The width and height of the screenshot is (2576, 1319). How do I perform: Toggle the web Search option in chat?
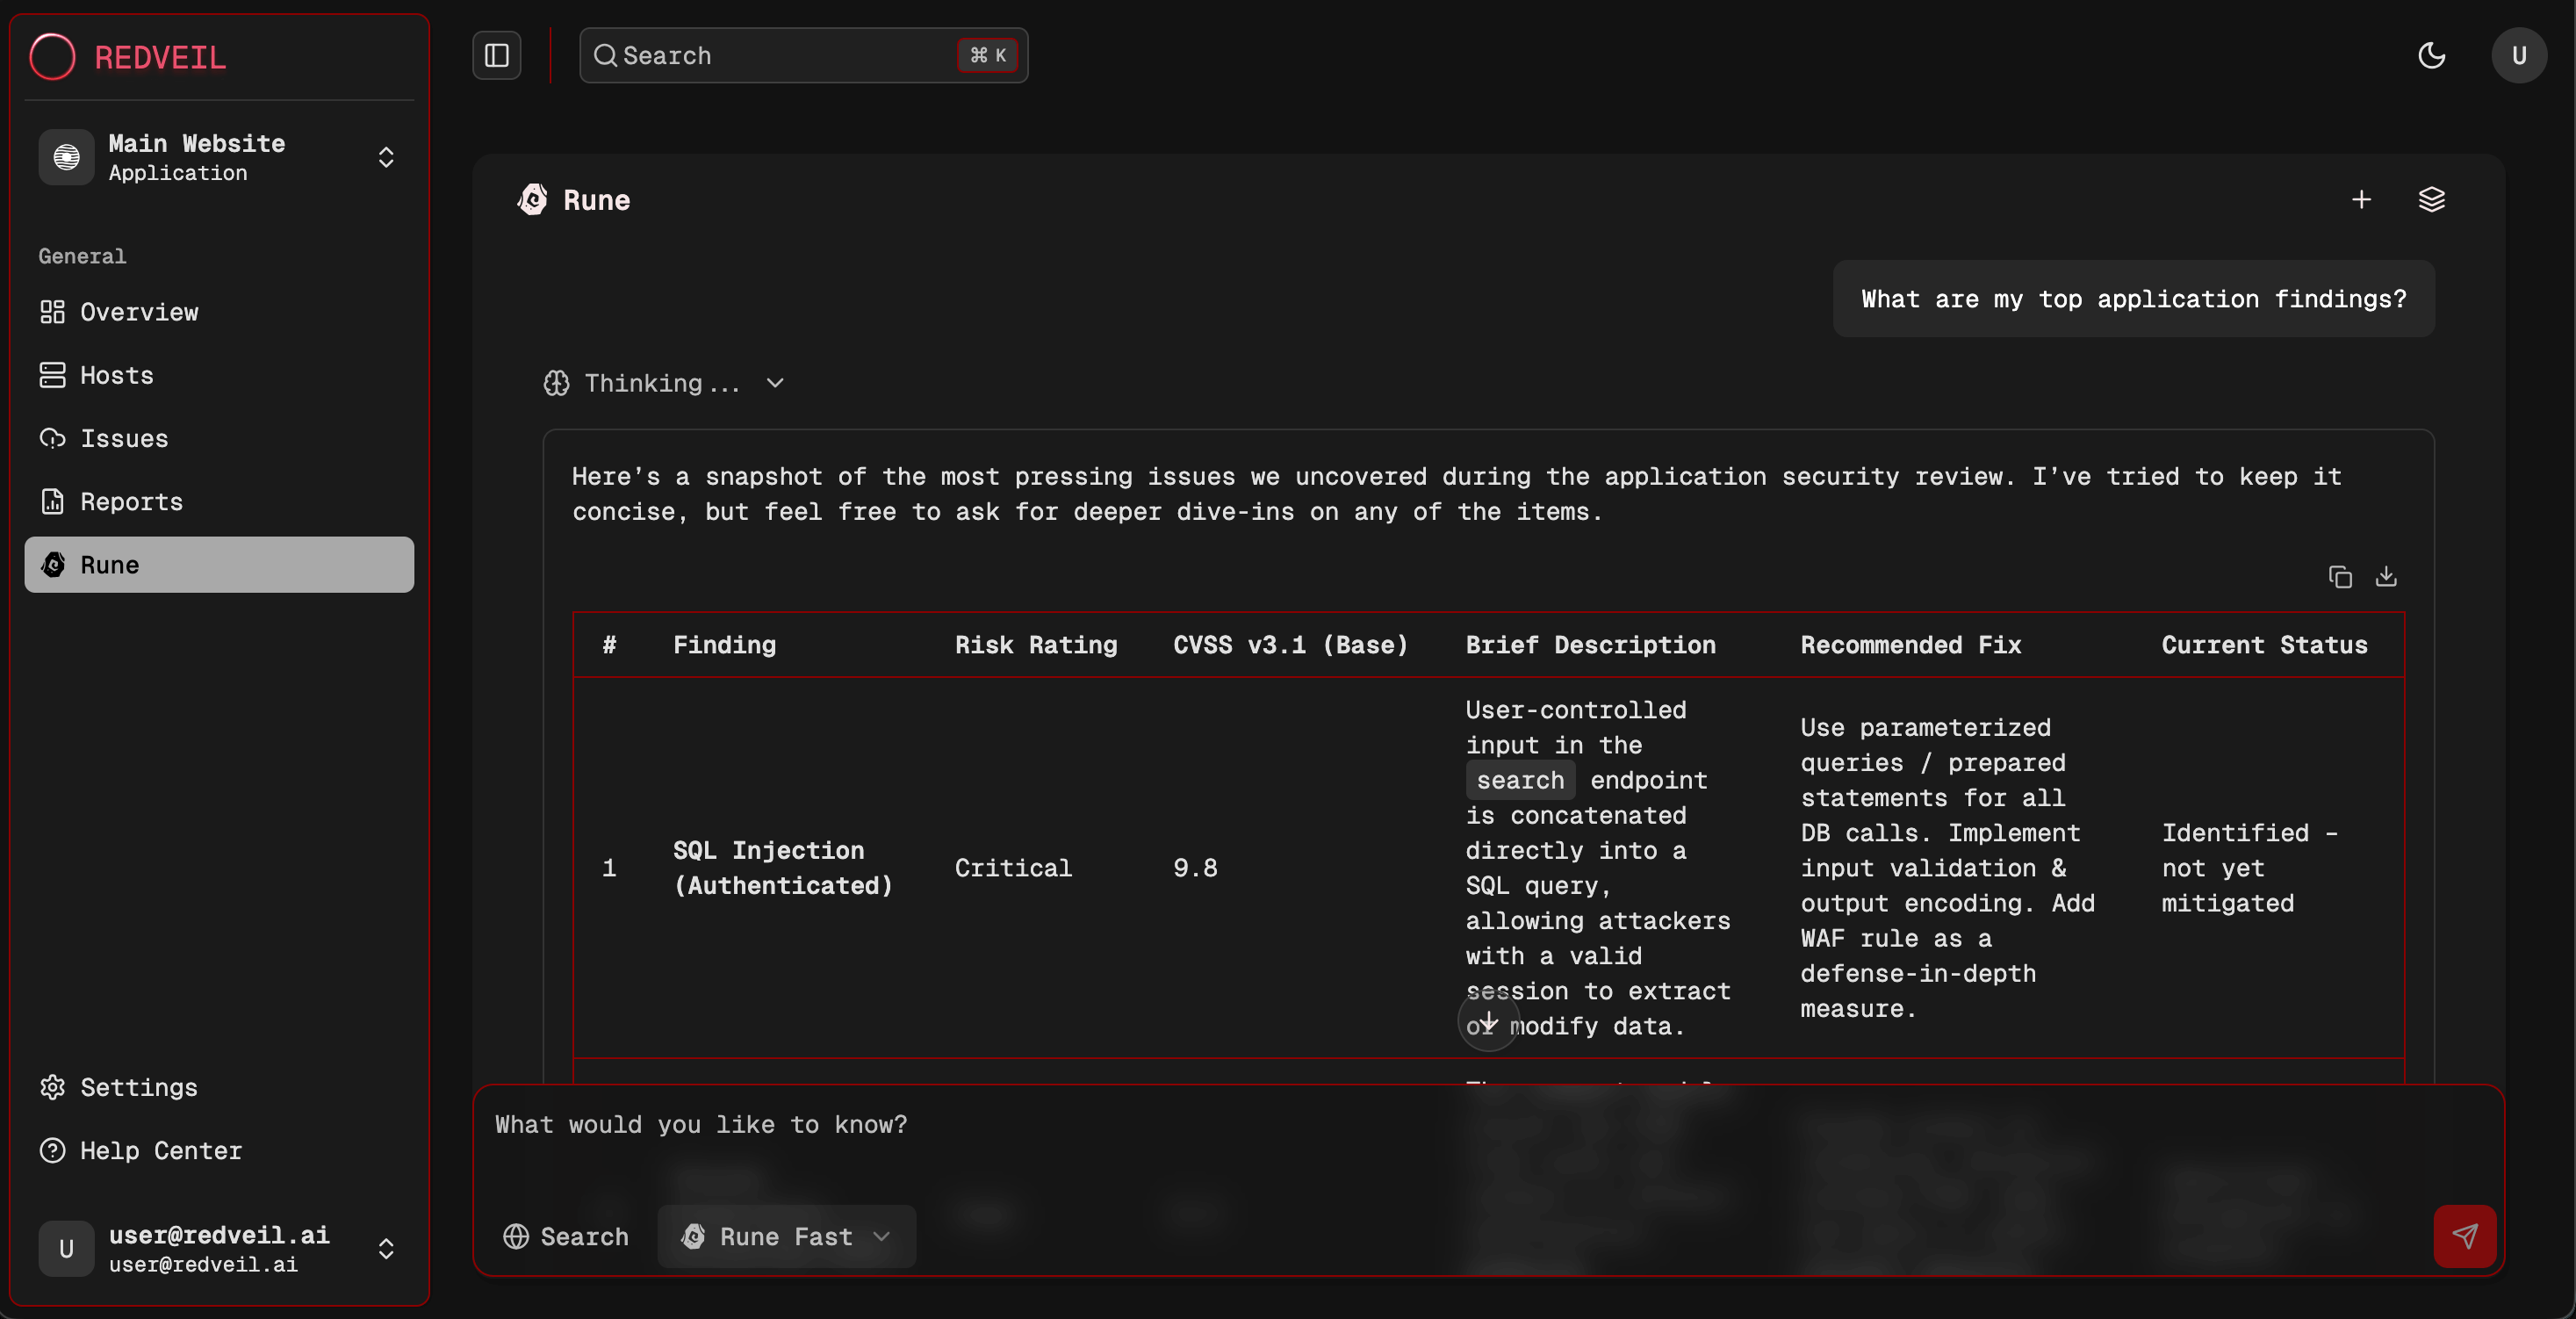pos(566,1237)
